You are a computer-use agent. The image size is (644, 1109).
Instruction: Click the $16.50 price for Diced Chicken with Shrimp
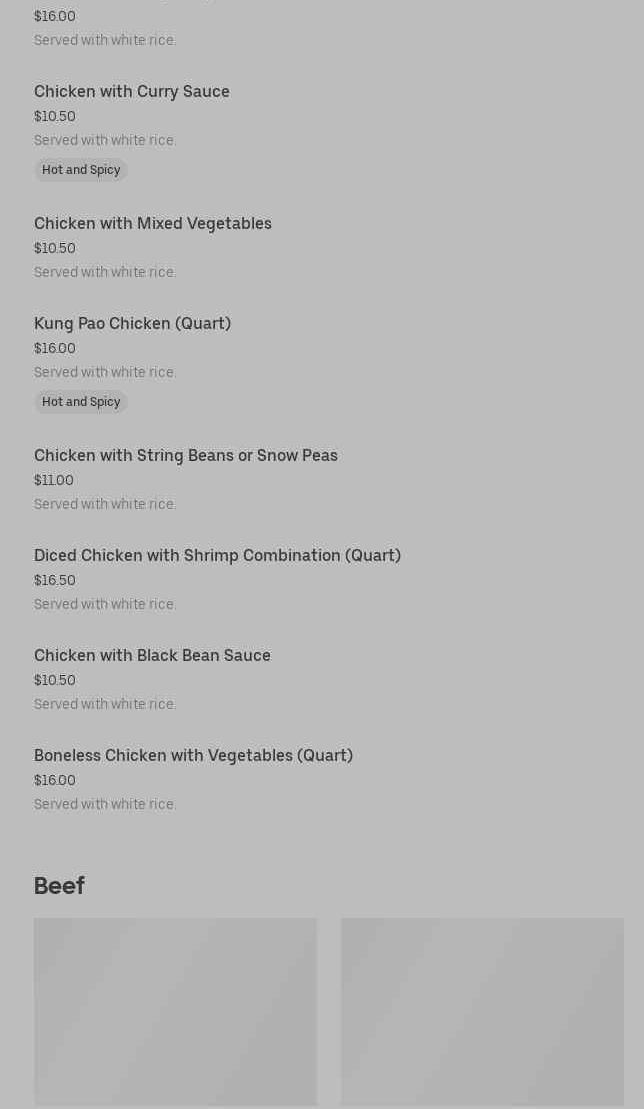pos(55,581)
